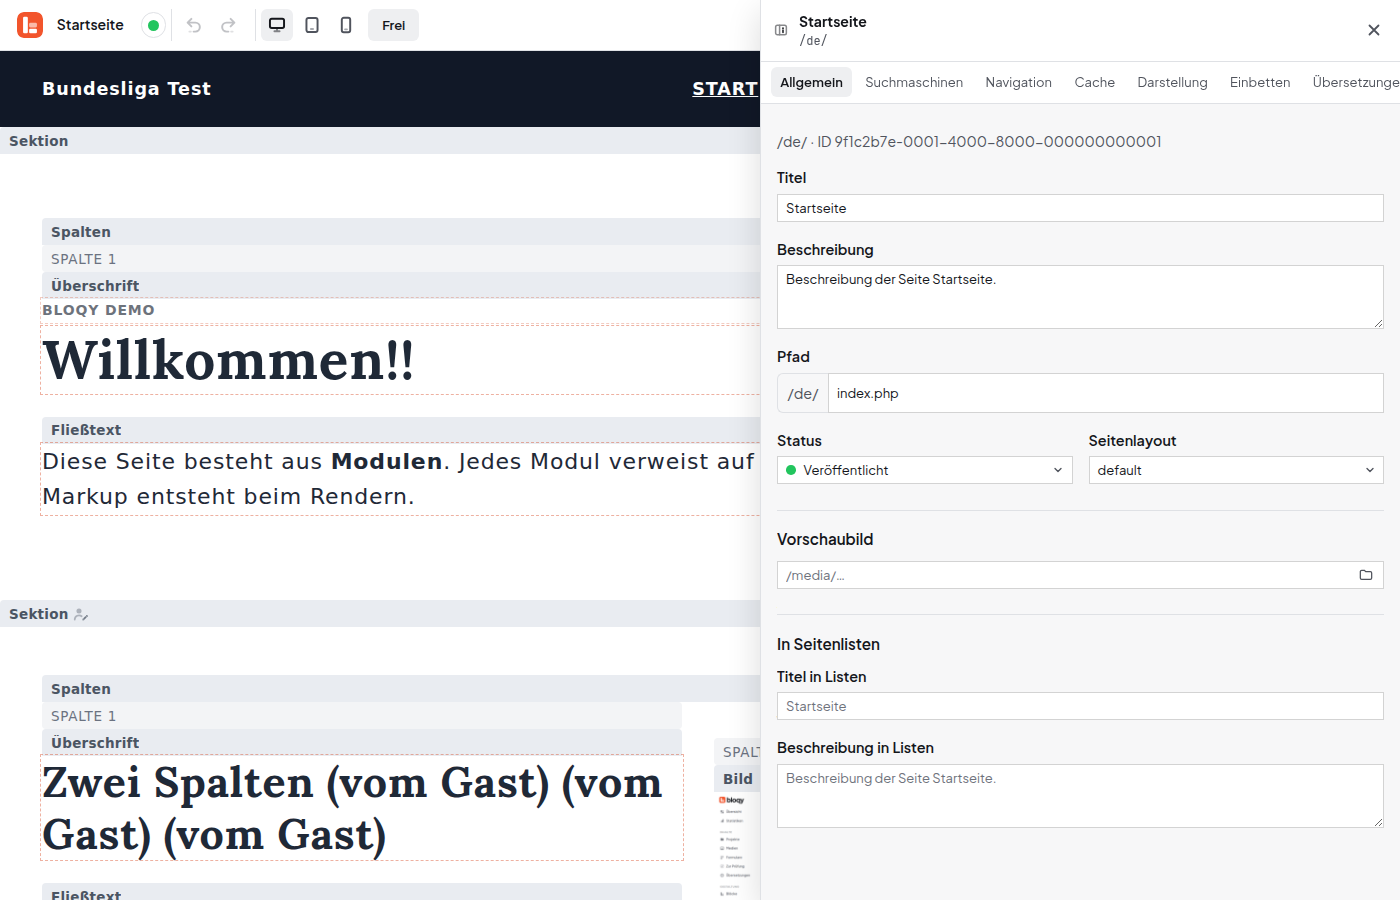Click the Bild module thumbnail preview
1400x900 pixels.
point(736,846)
